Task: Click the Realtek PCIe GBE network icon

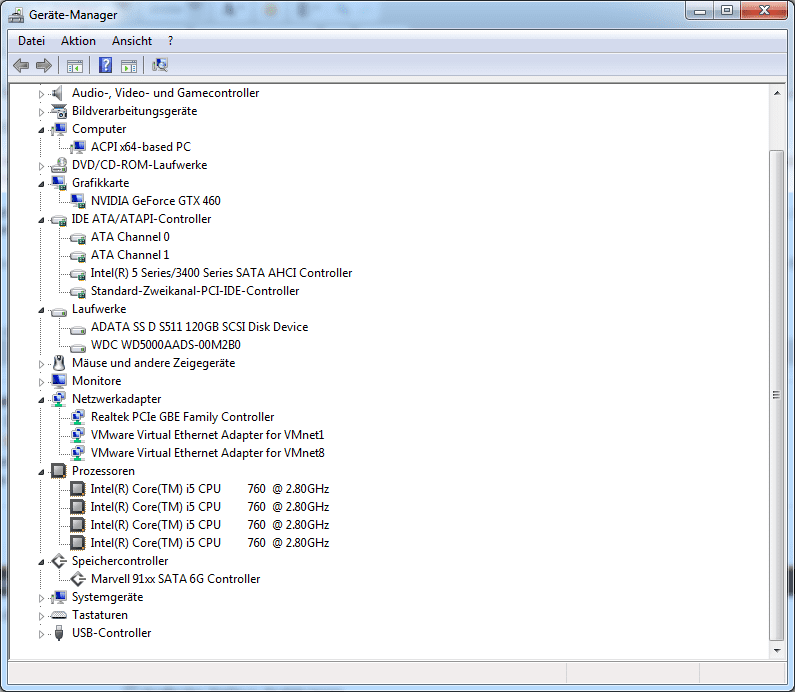Action: coord(78,417)
